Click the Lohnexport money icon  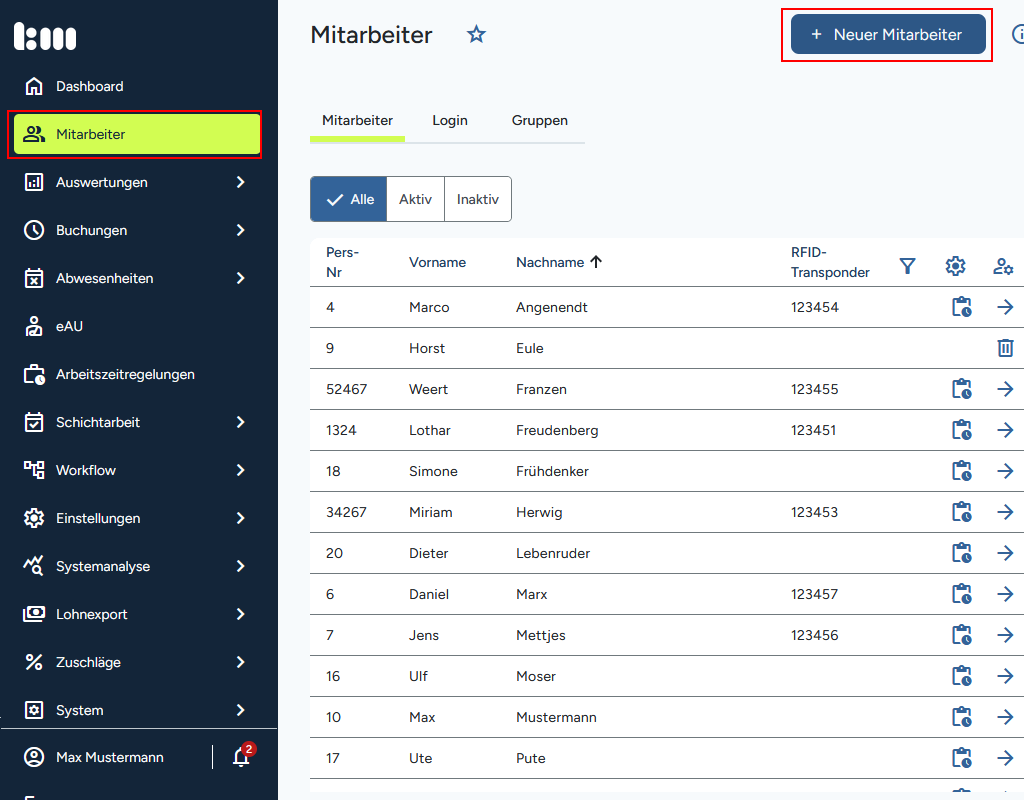pyautogui.click(x=34, y=614)
